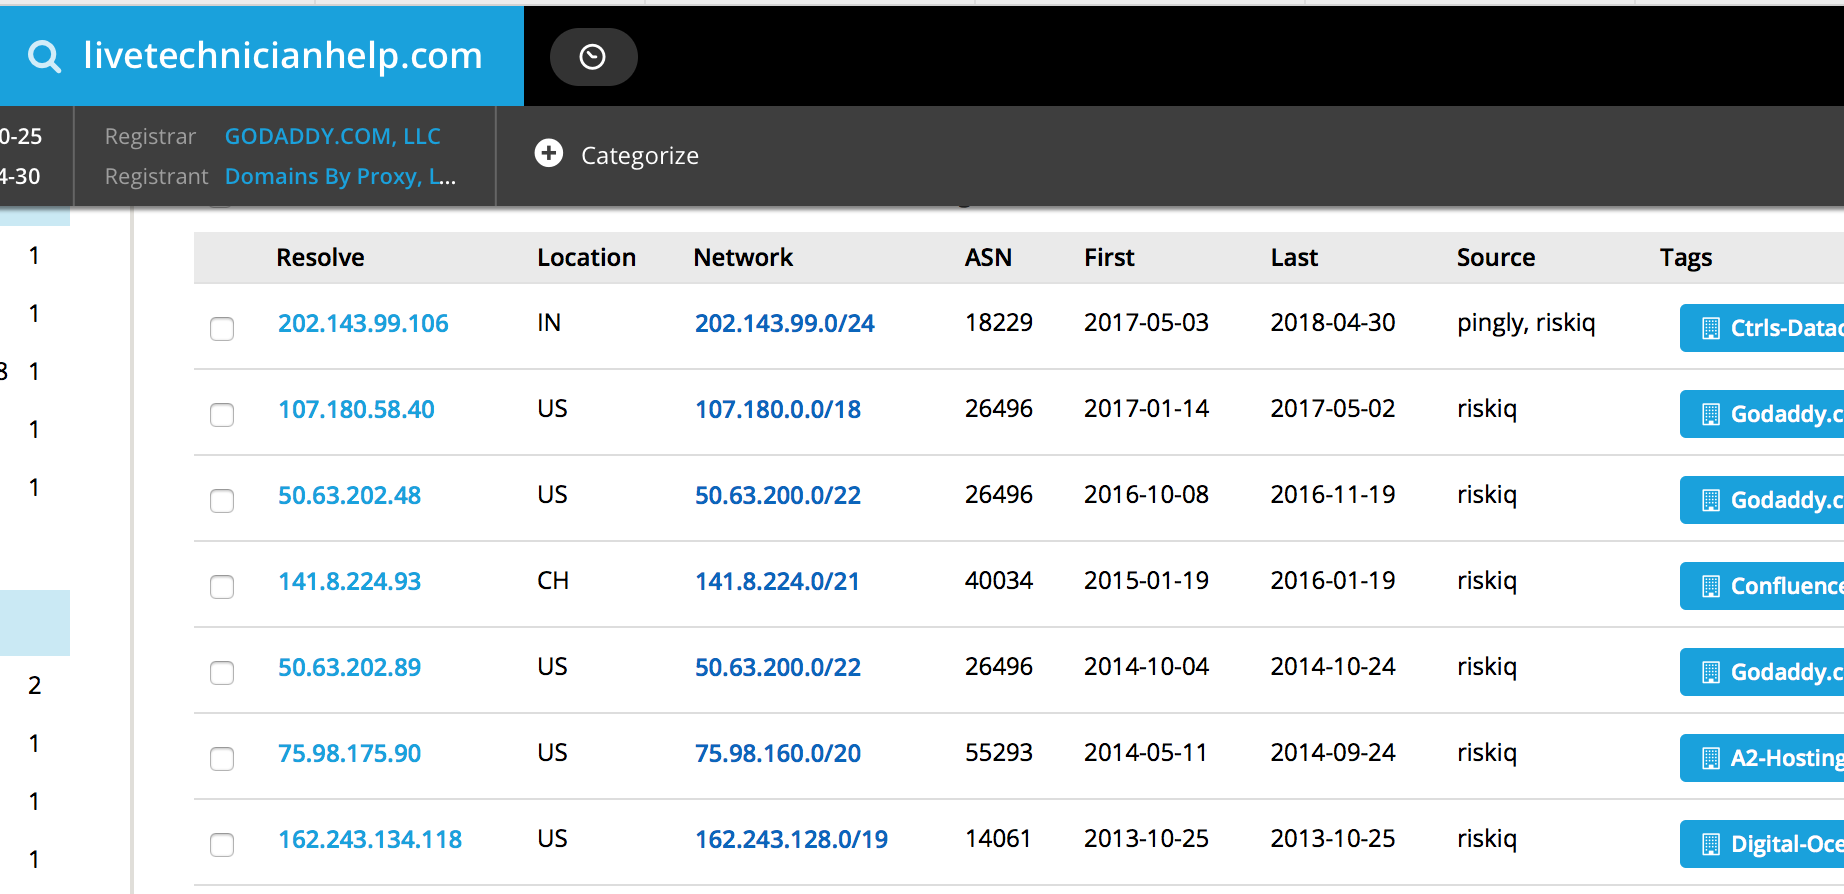Click the livetechnicianhelp.com search field
The width and height of the screenshot is (1844, 894).
coord(283,56)
